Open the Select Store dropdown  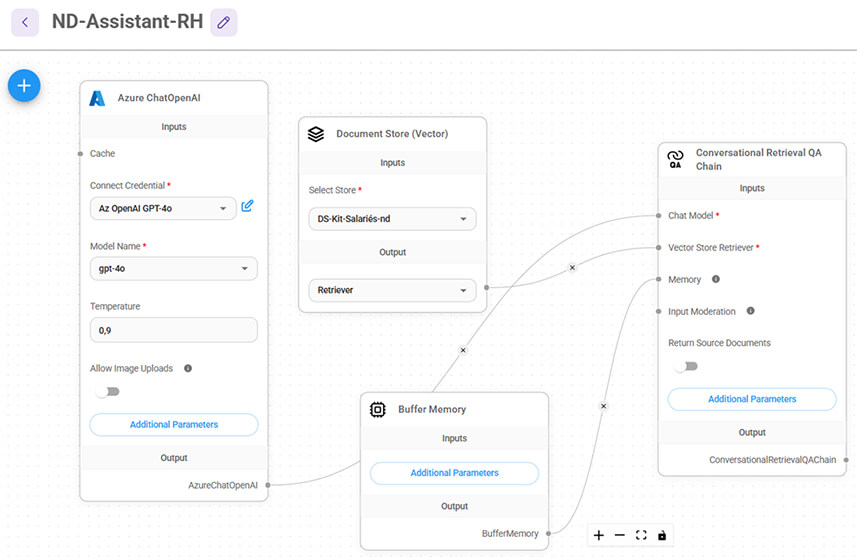pyautogui.click(x=392, y=219)
